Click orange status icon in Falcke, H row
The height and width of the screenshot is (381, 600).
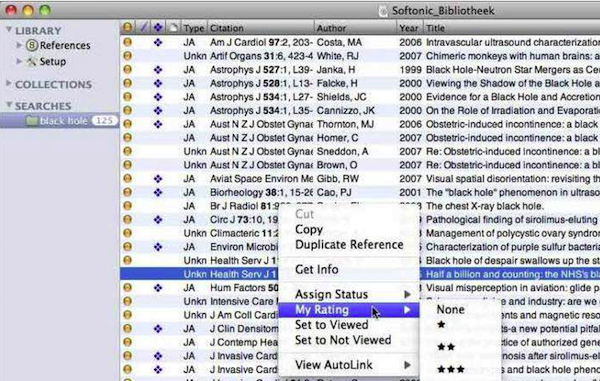coord(127,83)
